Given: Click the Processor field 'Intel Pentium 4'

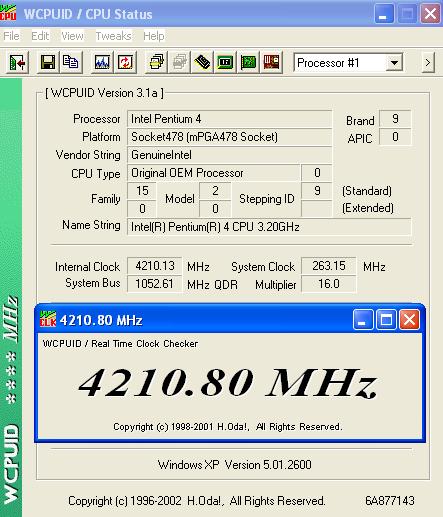Looking at the screenshot, I should (x=229, y=119).
